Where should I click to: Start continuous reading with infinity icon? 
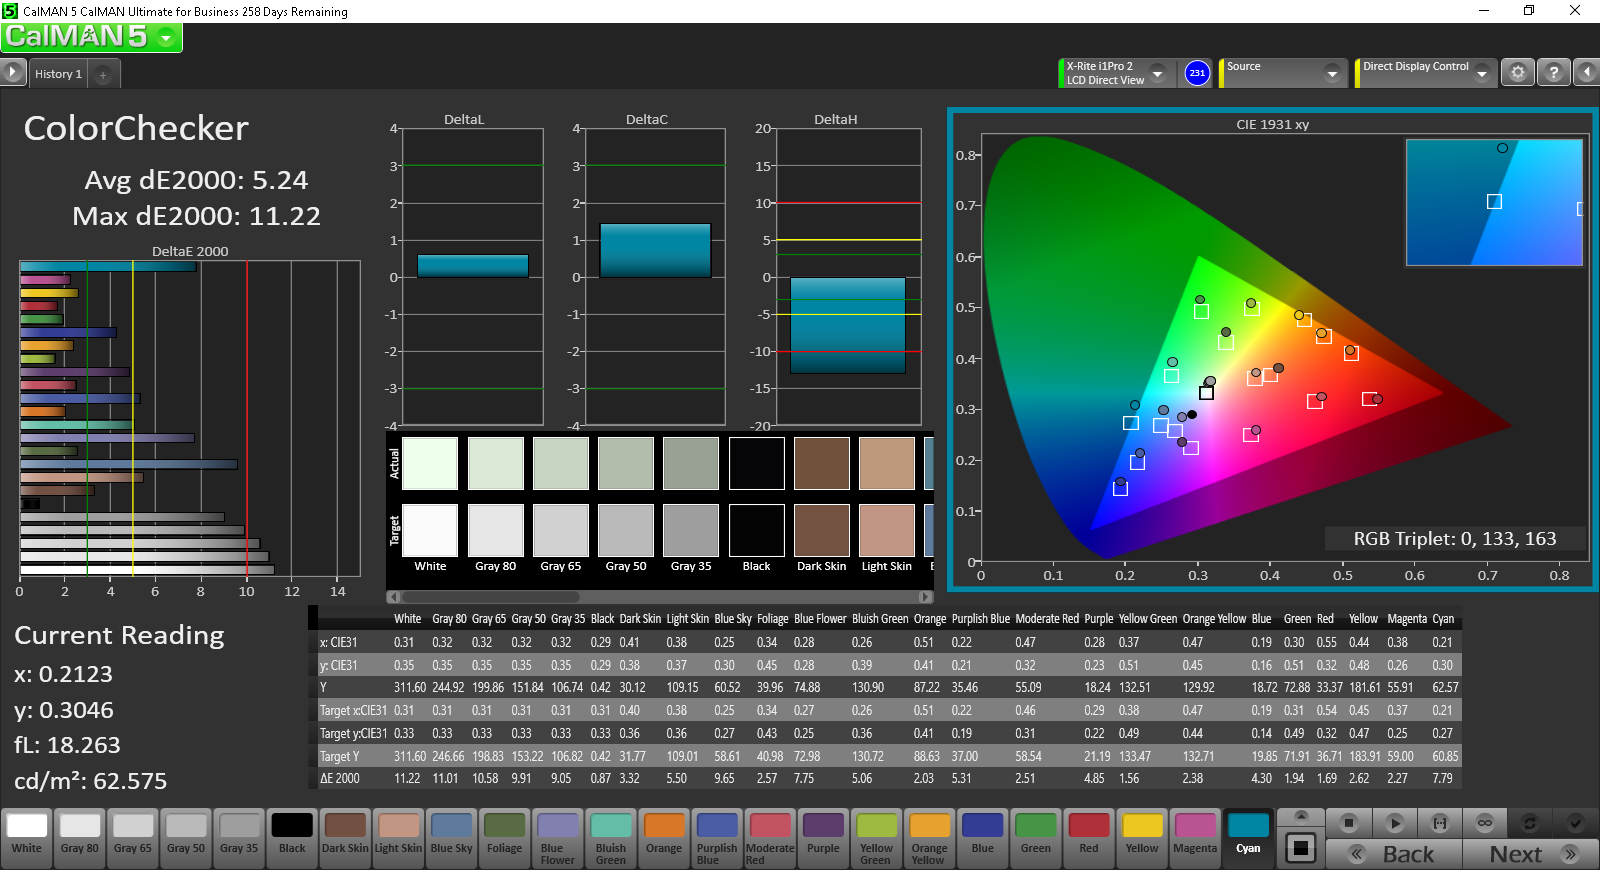click(x=1485, y=823)
